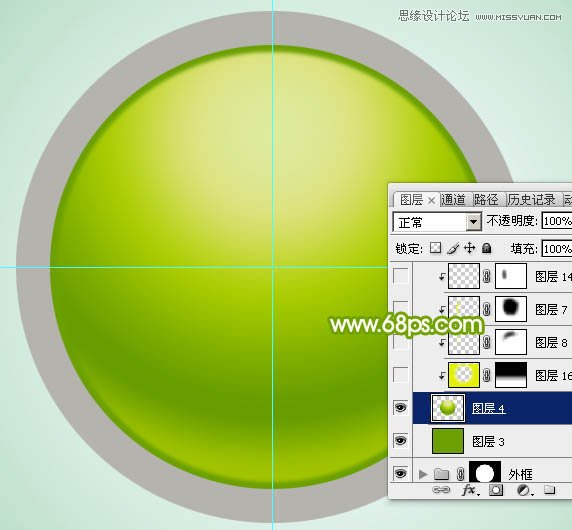Image resolution: width=572 pixels, height=530 pixels.
Task: Show the hidden 图层 16 layer
Action: (x=401, y=375)
